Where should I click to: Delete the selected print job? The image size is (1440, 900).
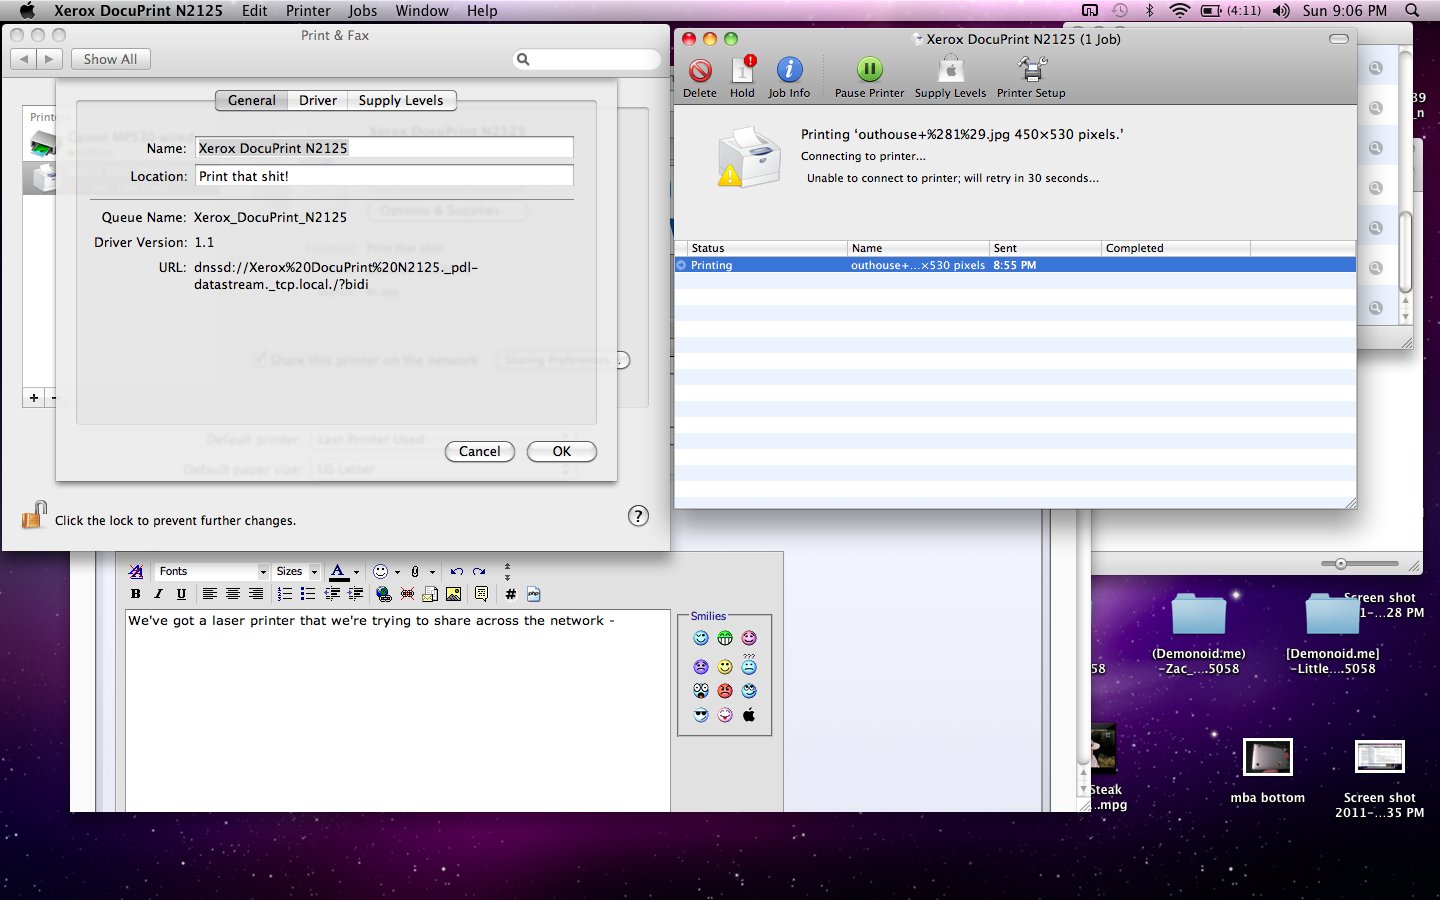point(700,78)
